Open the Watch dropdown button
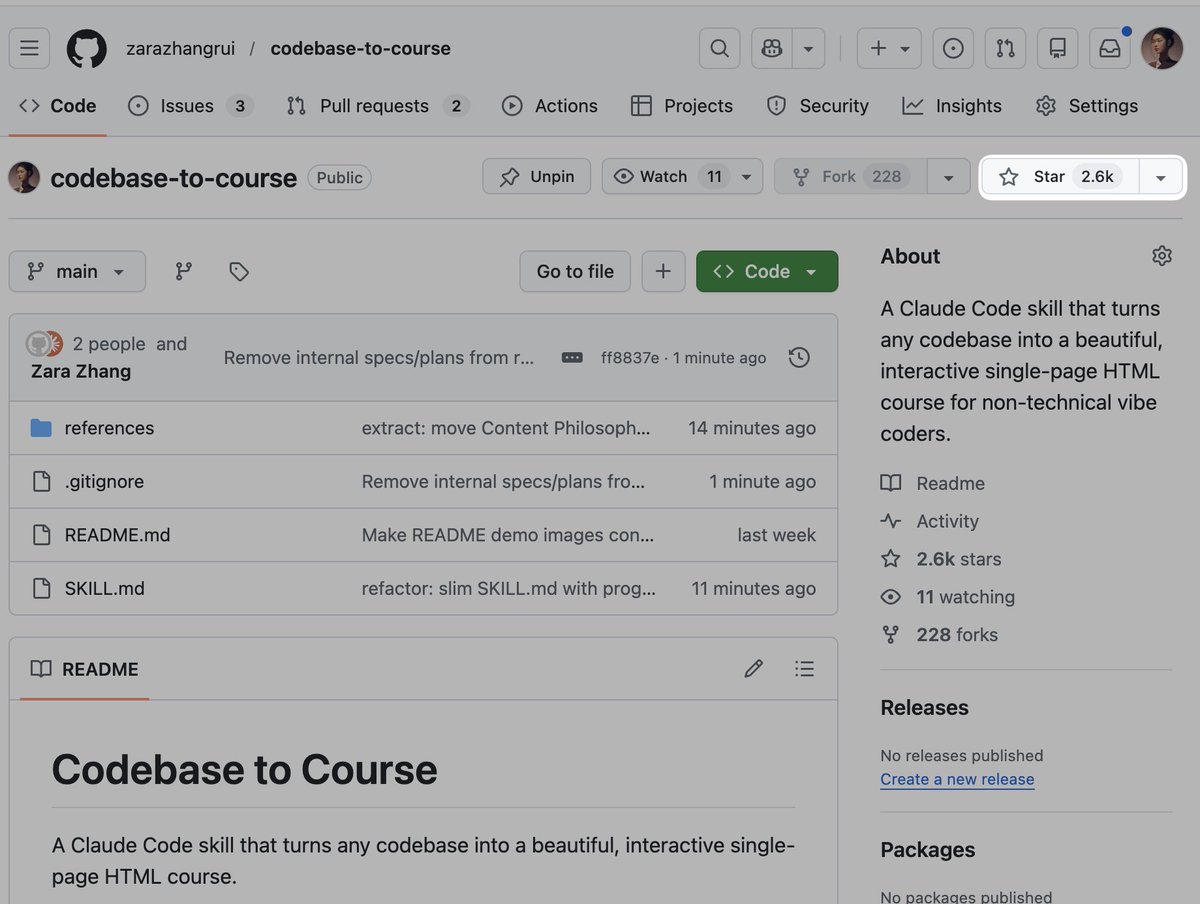 coord(682,177)
